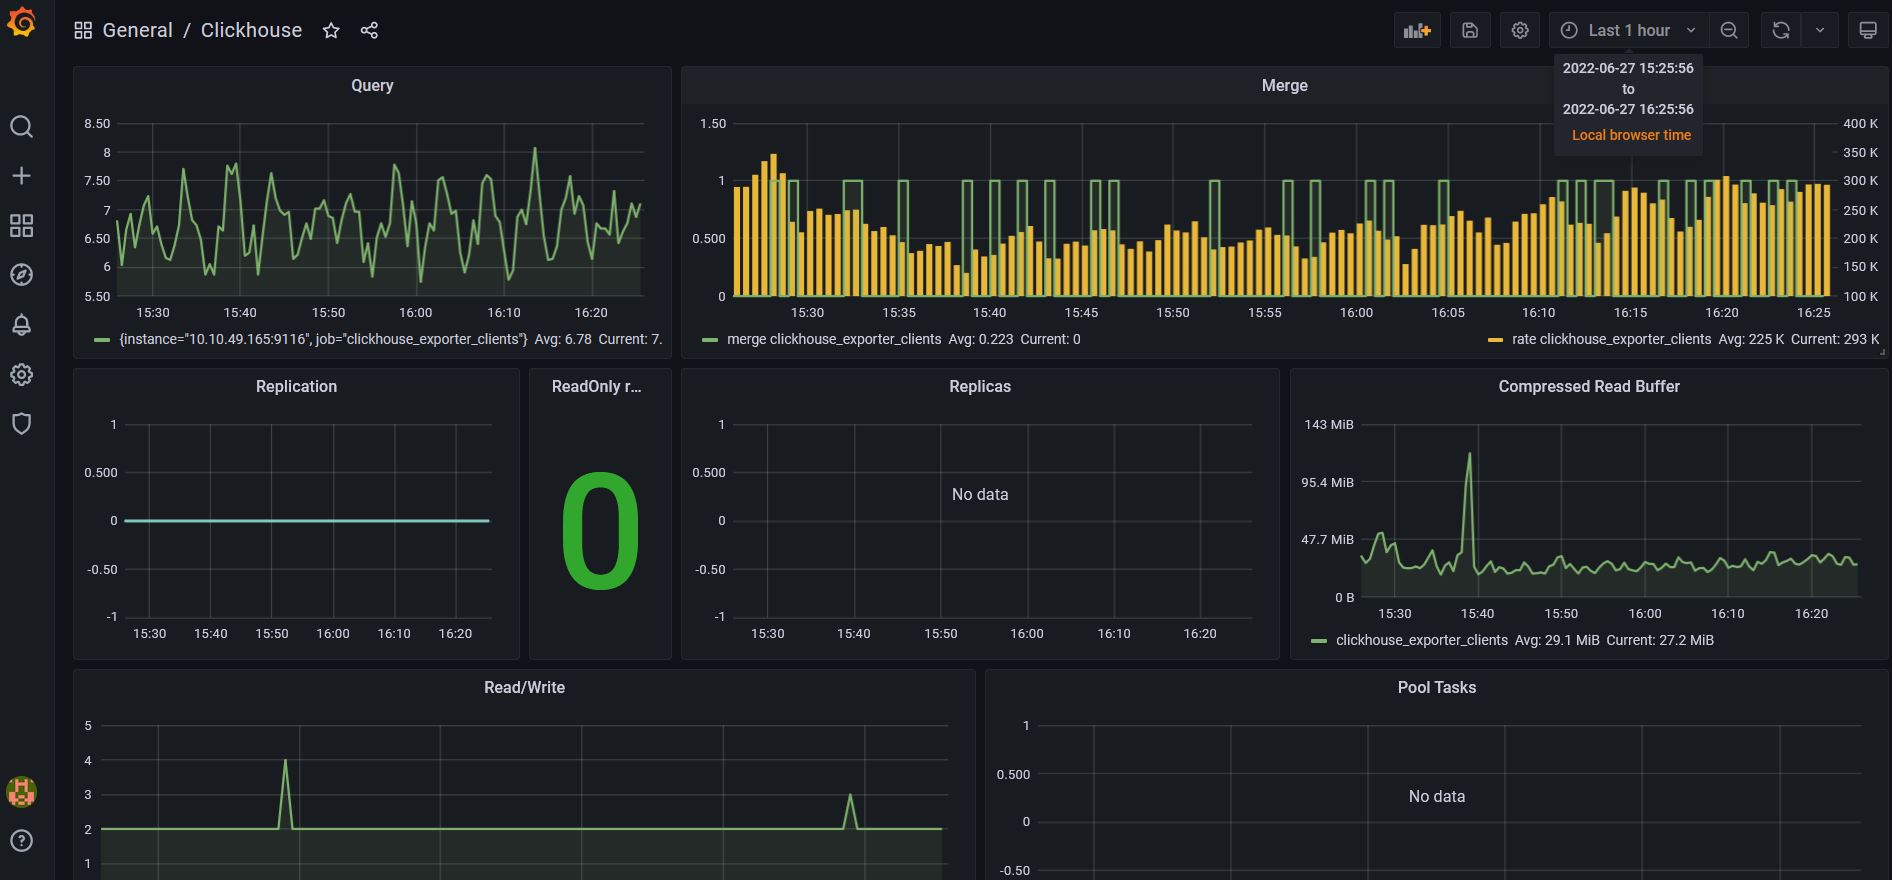The image size is (1892, 880).
Task: Click the Clickhouse dashboard title
Action: point(251,31)
